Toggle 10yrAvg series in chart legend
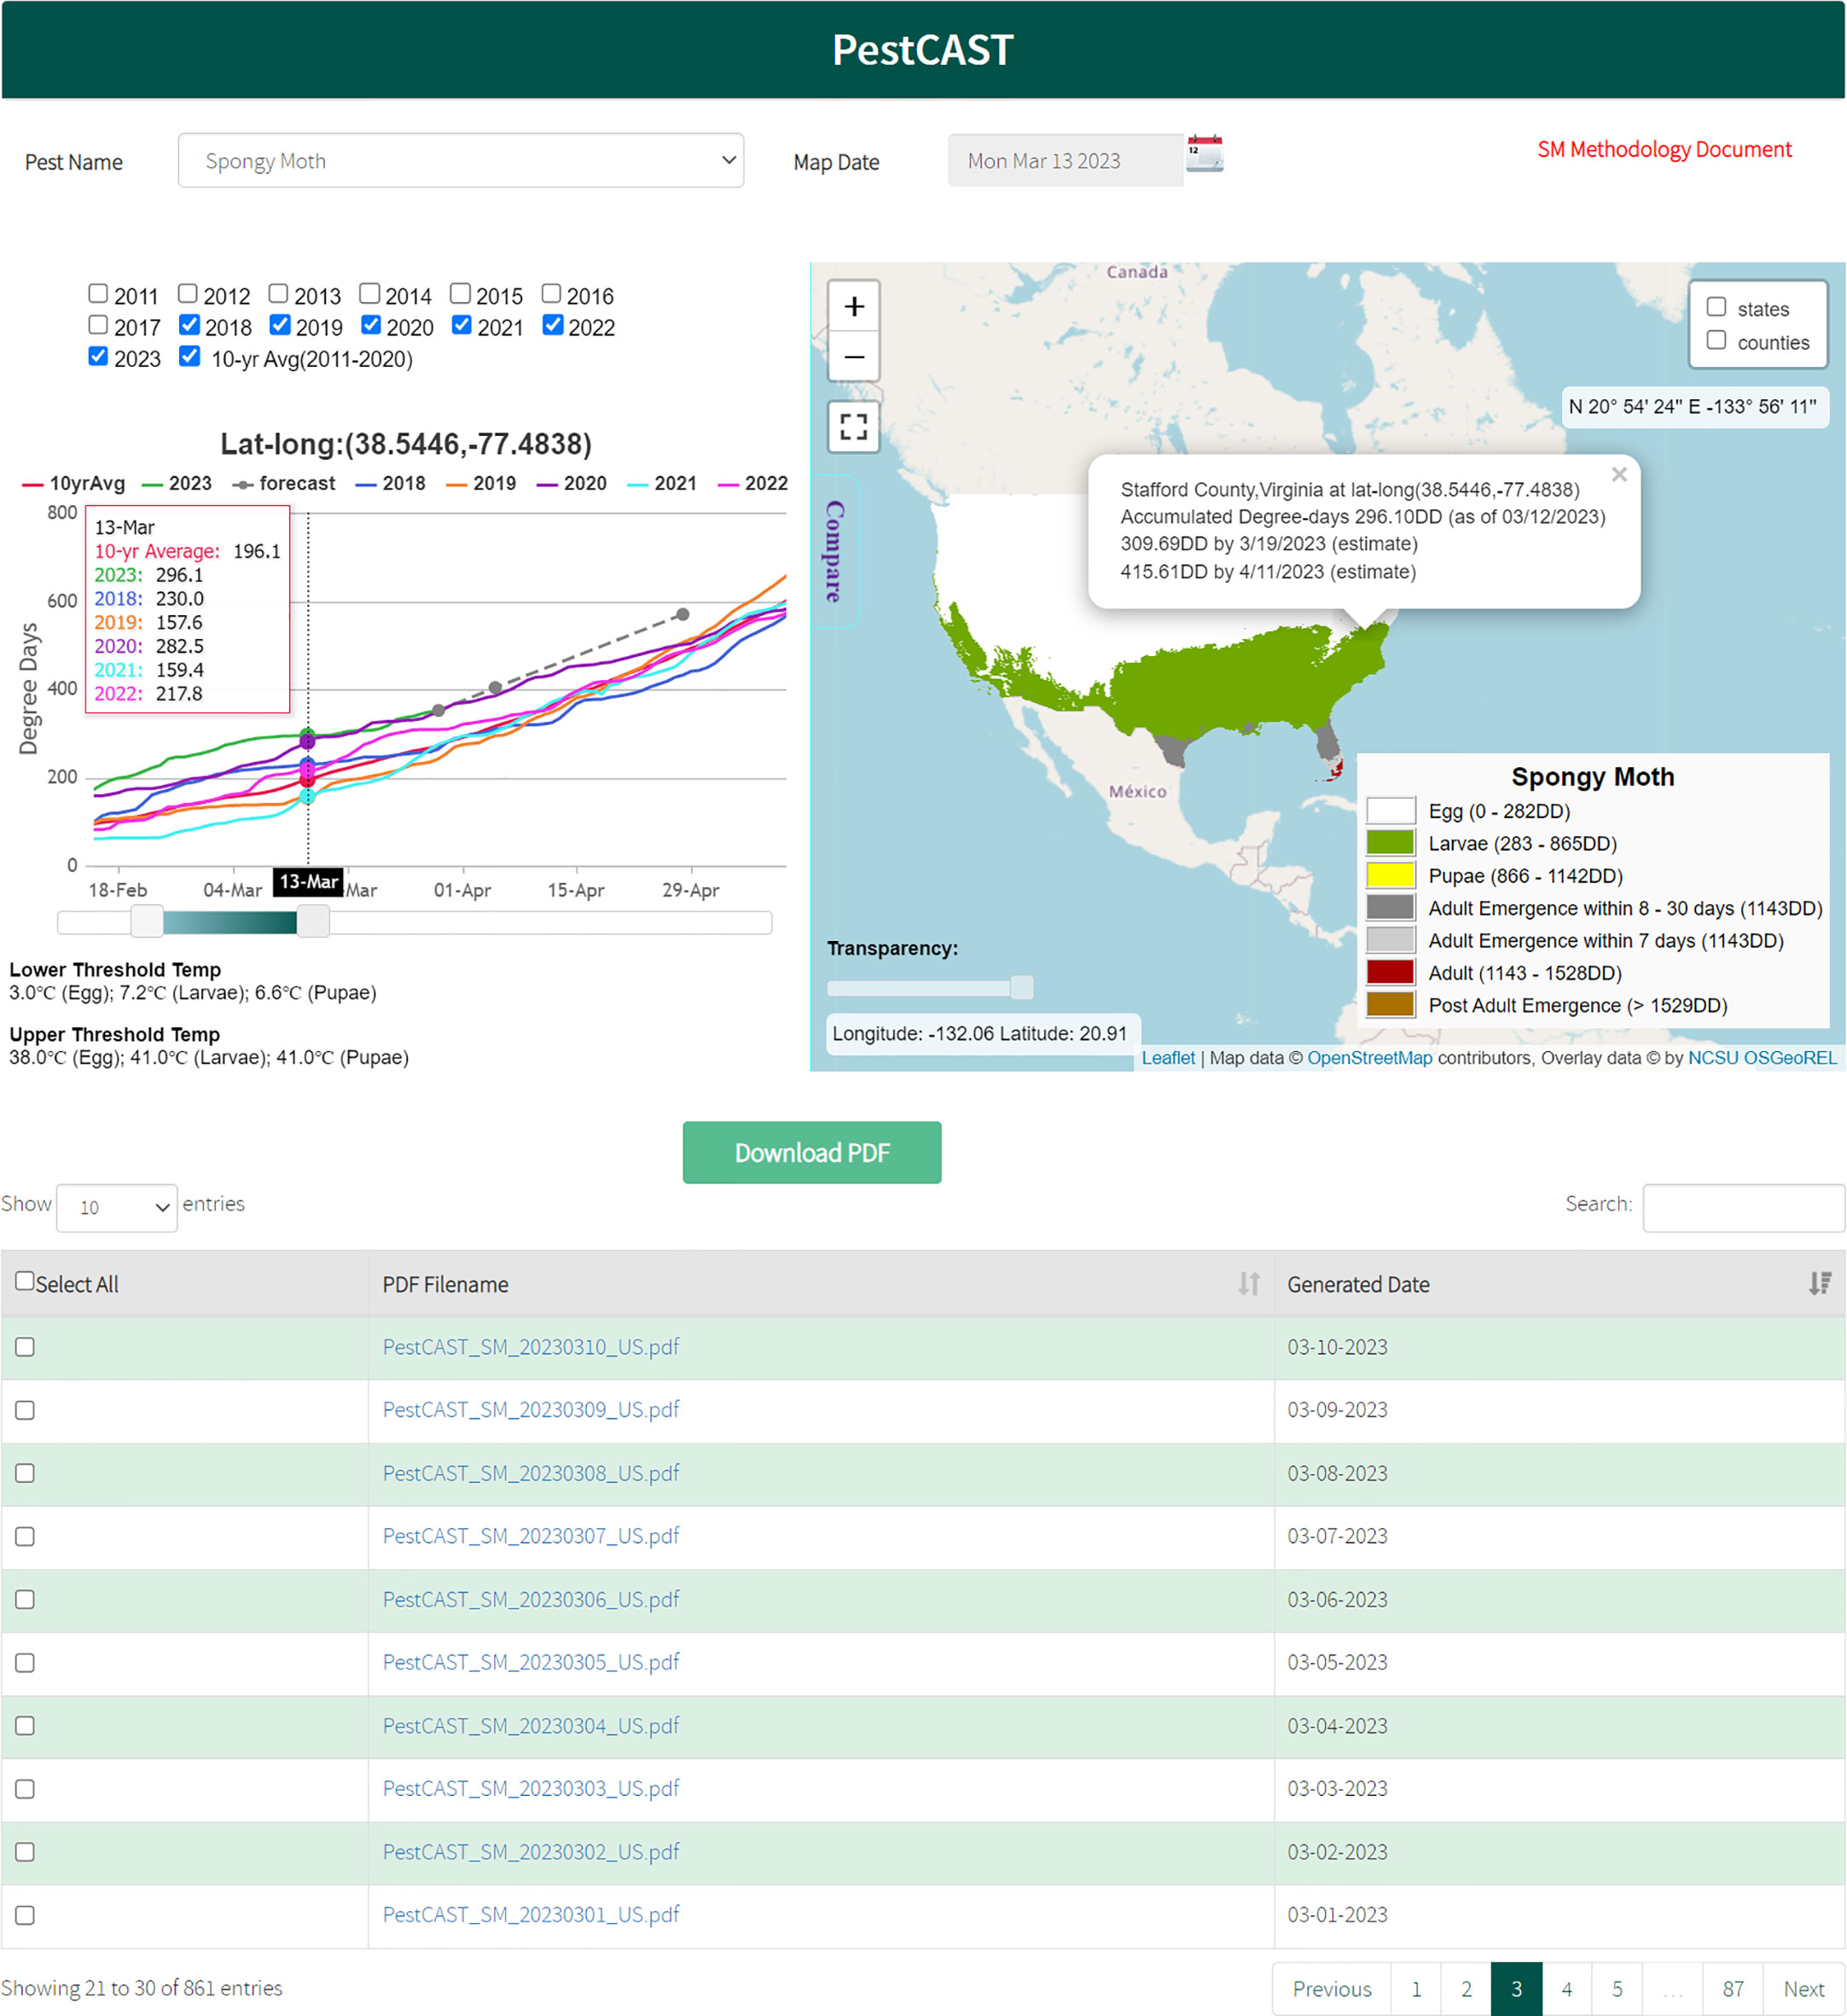 point(74,484)
